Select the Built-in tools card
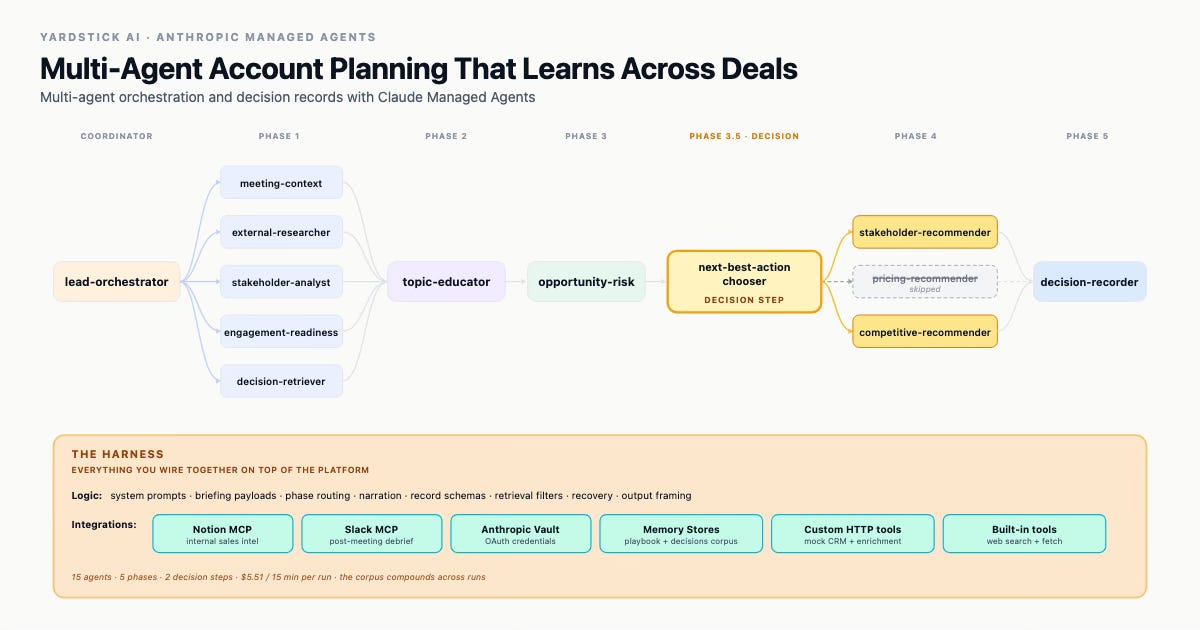Screen dimensions: 1200x630 pos(1024,534)
